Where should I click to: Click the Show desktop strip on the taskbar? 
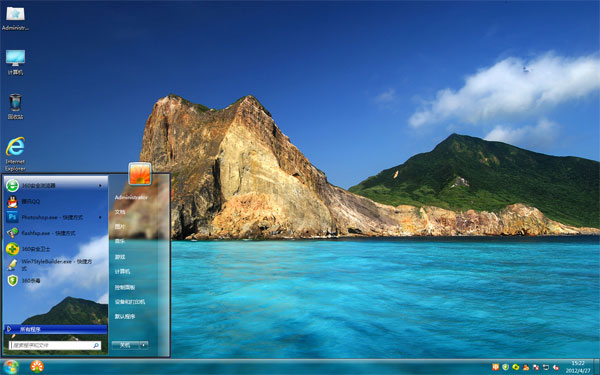596,367
